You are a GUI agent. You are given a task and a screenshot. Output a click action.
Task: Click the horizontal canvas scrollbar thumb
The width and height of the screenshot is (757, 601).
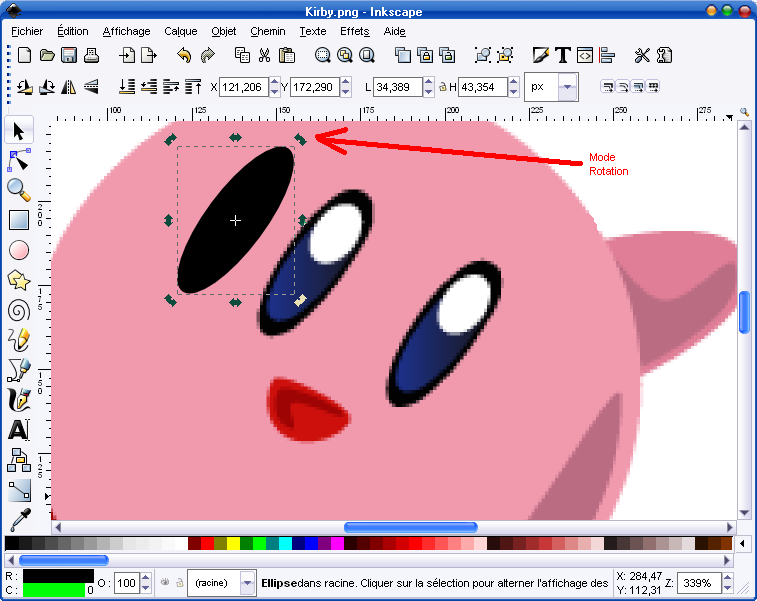[x=411, y=527]
